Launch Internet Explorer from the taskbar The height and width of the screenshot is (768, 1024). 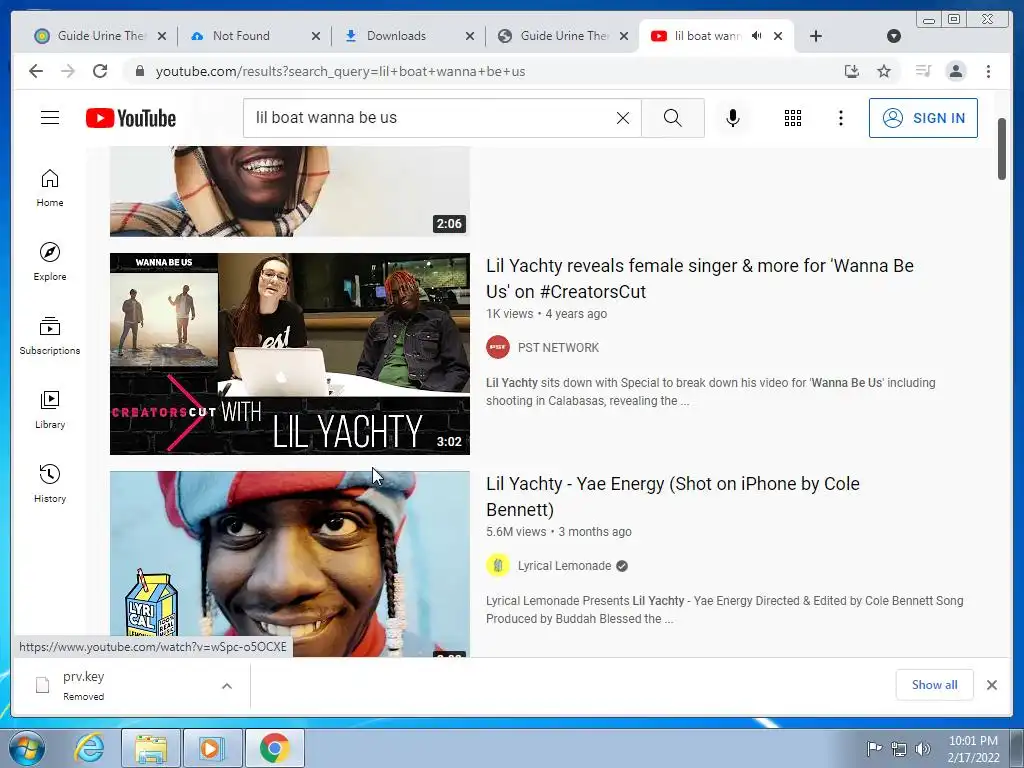point(89,748)
